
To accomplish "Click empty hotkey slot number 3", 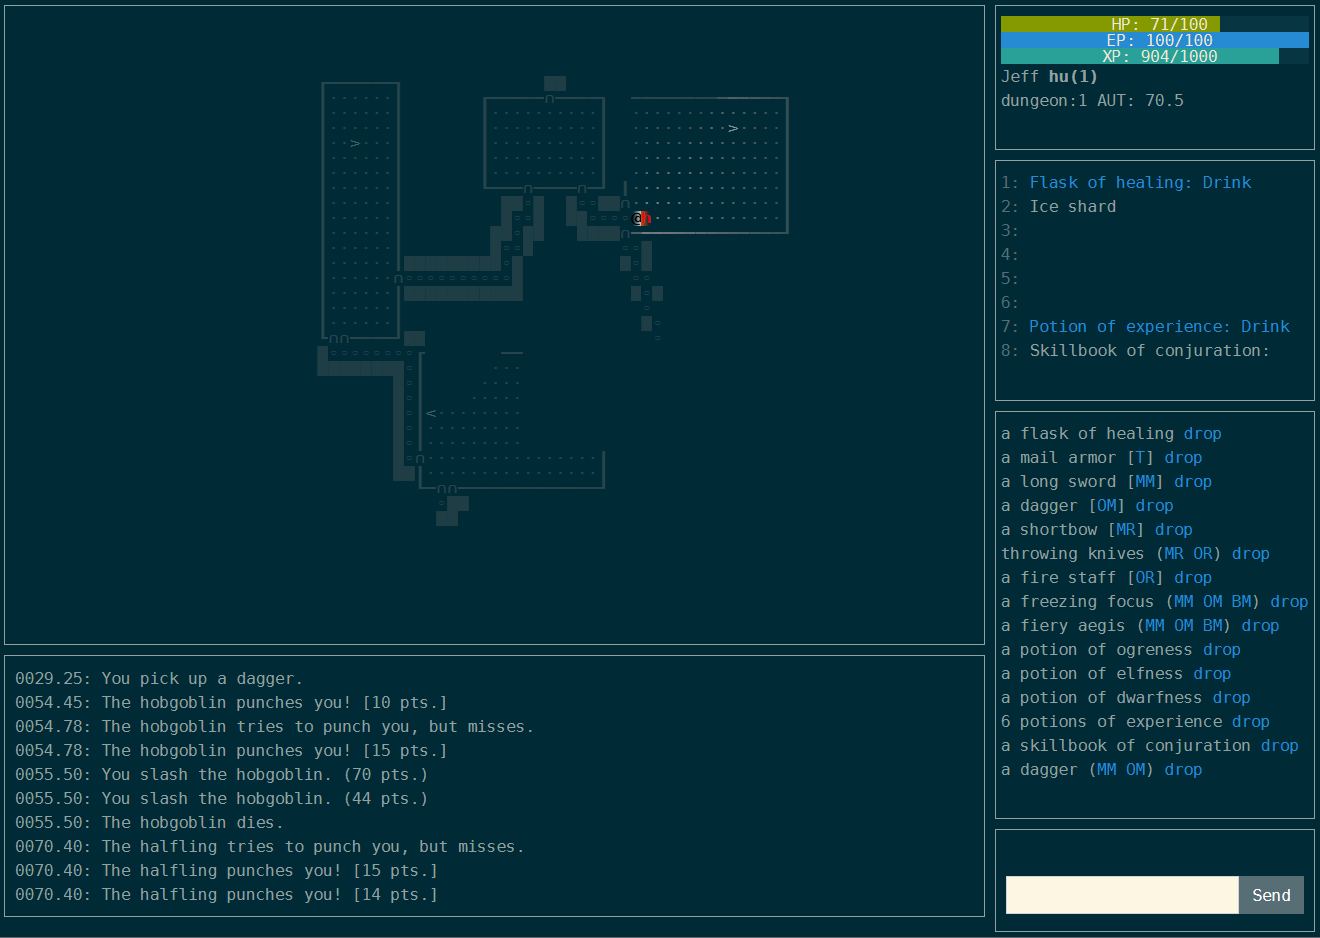I will (1010, 230).
